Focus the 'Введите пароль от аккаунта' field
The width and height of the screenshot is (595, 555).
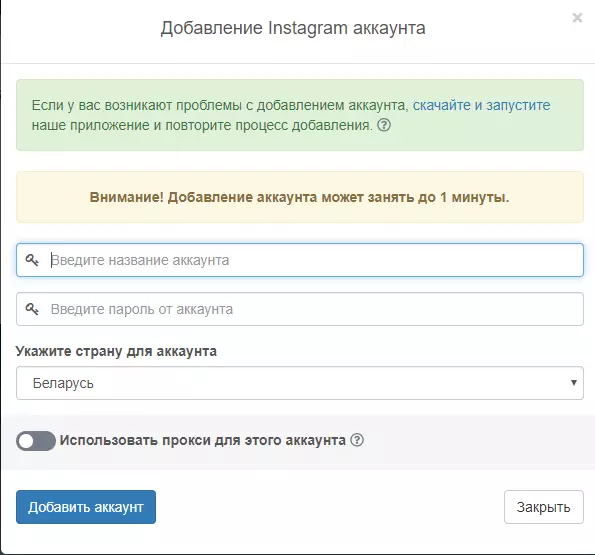point(300,309)
